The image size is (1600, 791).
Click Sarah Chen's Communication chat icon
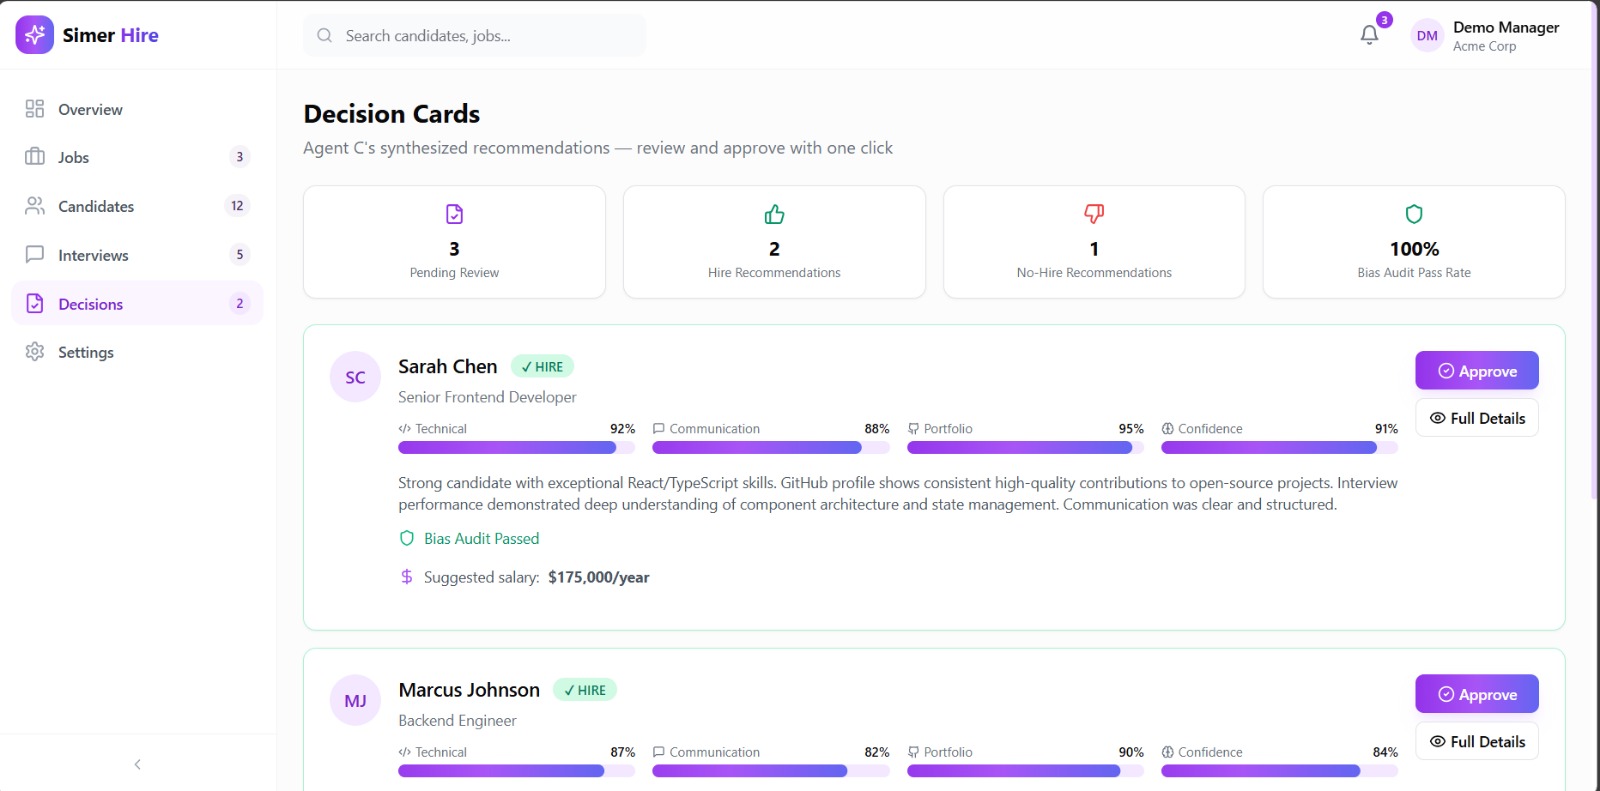click(x=659, y=429)
